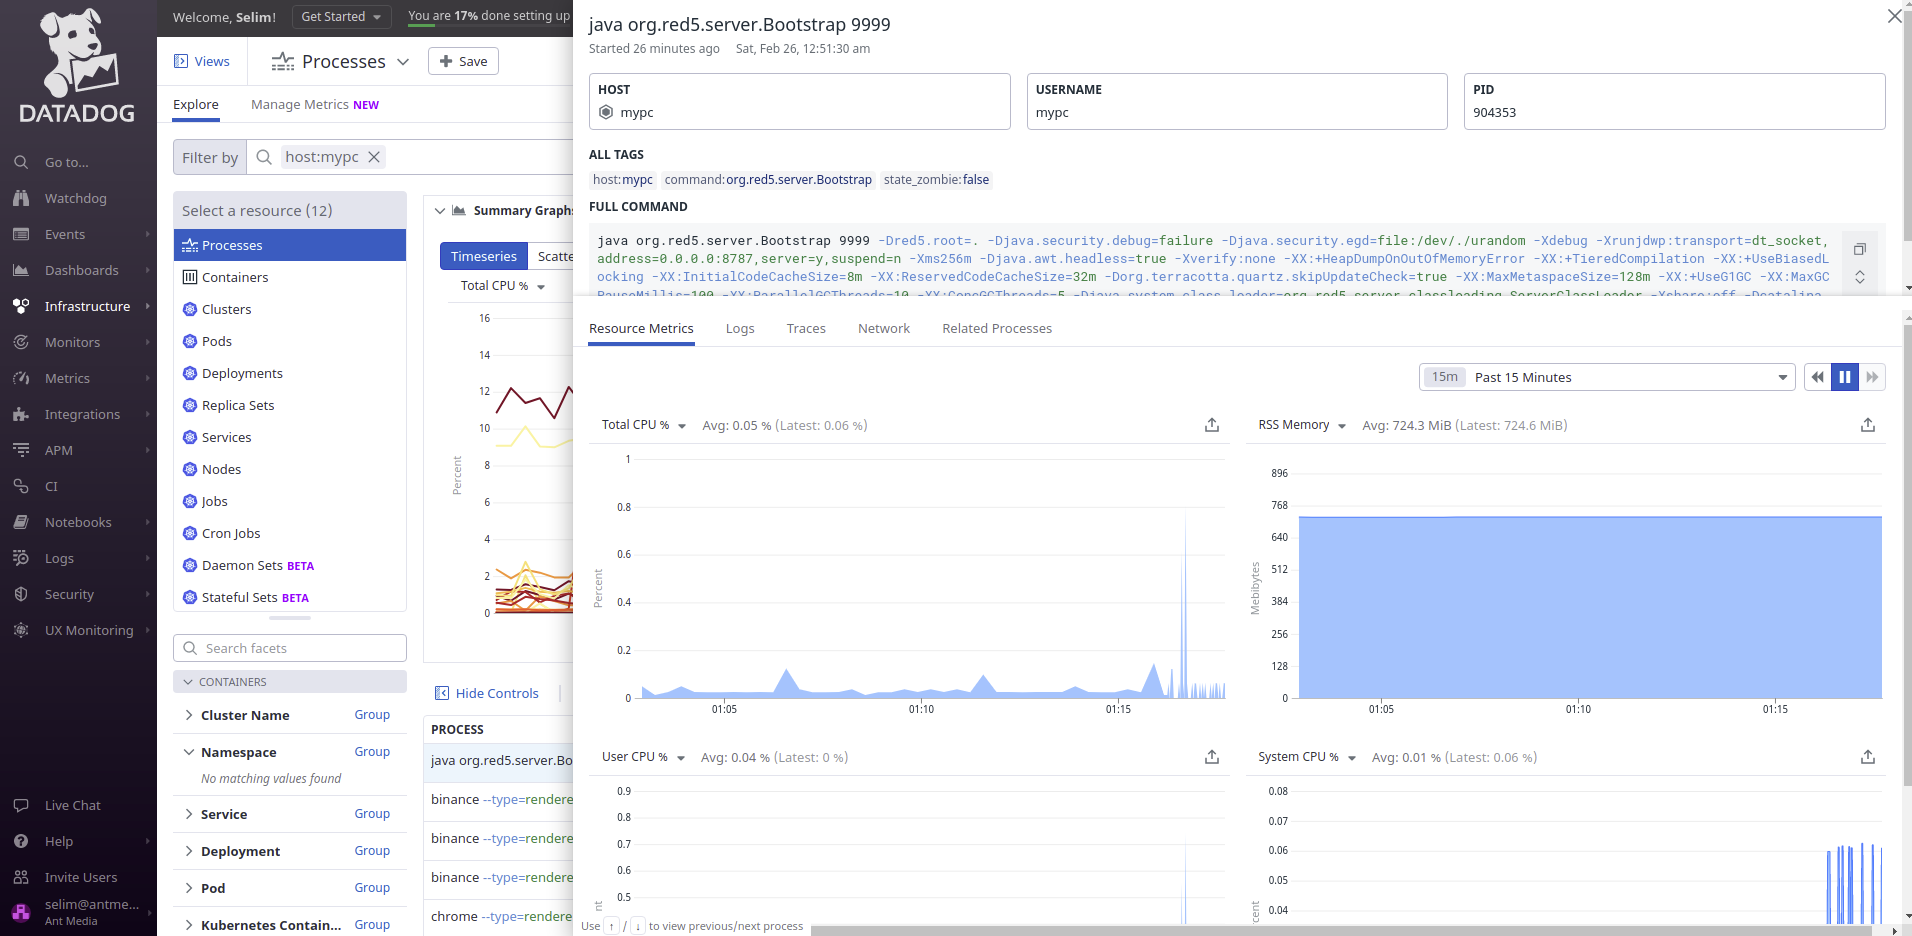Open Help question mark icon
Viewport: 1912px width, 936px height.
point(21,841)
